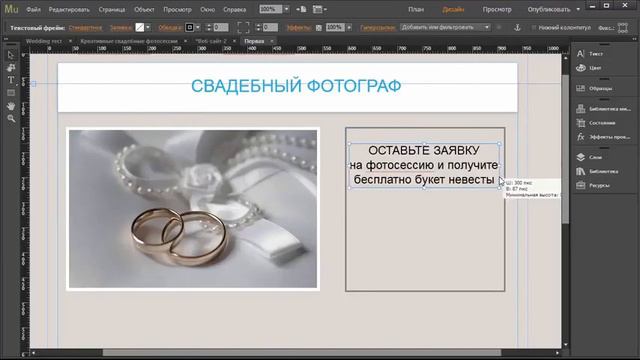
Task: Open the Редактировать menu
Action: pos(69,9)
